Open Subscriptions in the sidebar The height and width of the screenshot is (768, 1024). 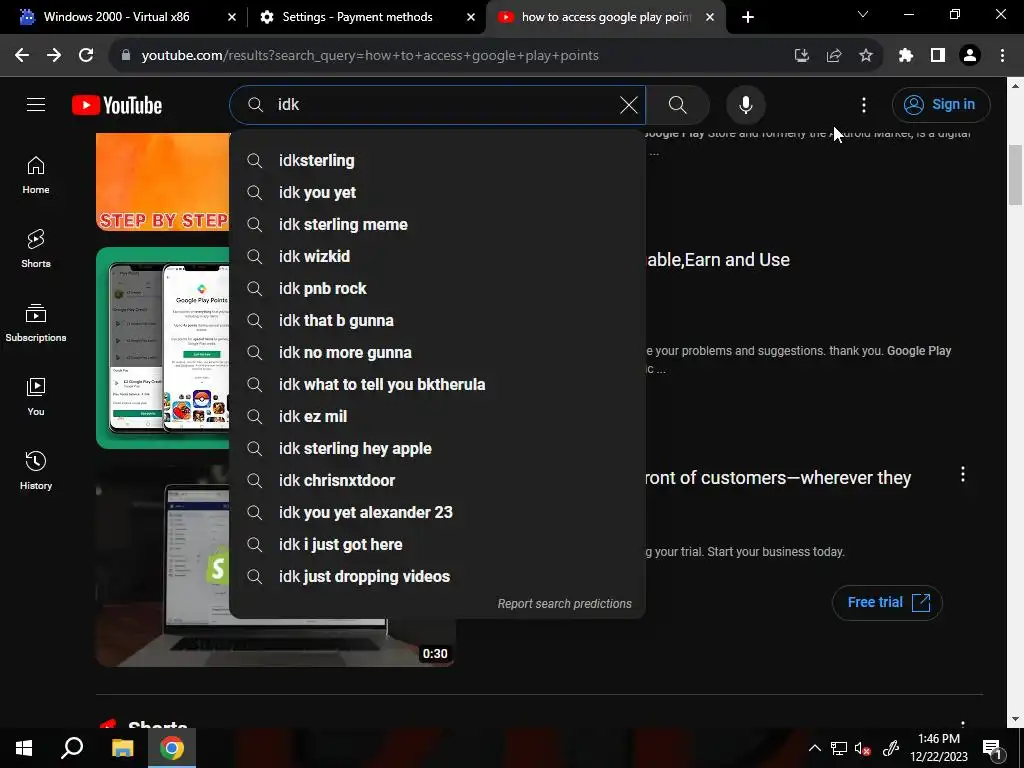click(36, 323)
